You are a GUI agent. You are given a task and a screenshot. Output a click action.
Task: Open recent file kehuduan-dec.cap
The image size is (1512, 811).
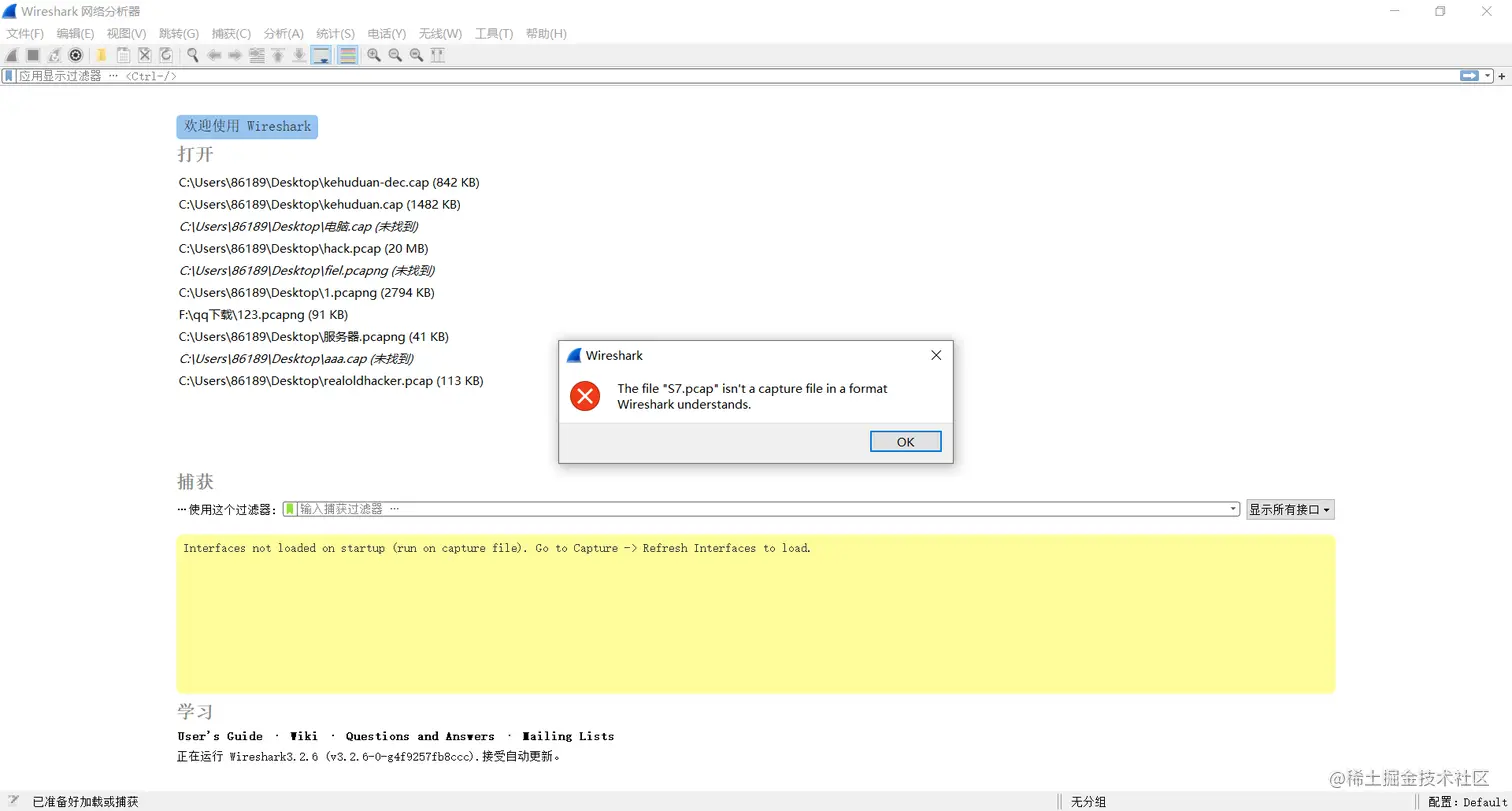[329, 182]
